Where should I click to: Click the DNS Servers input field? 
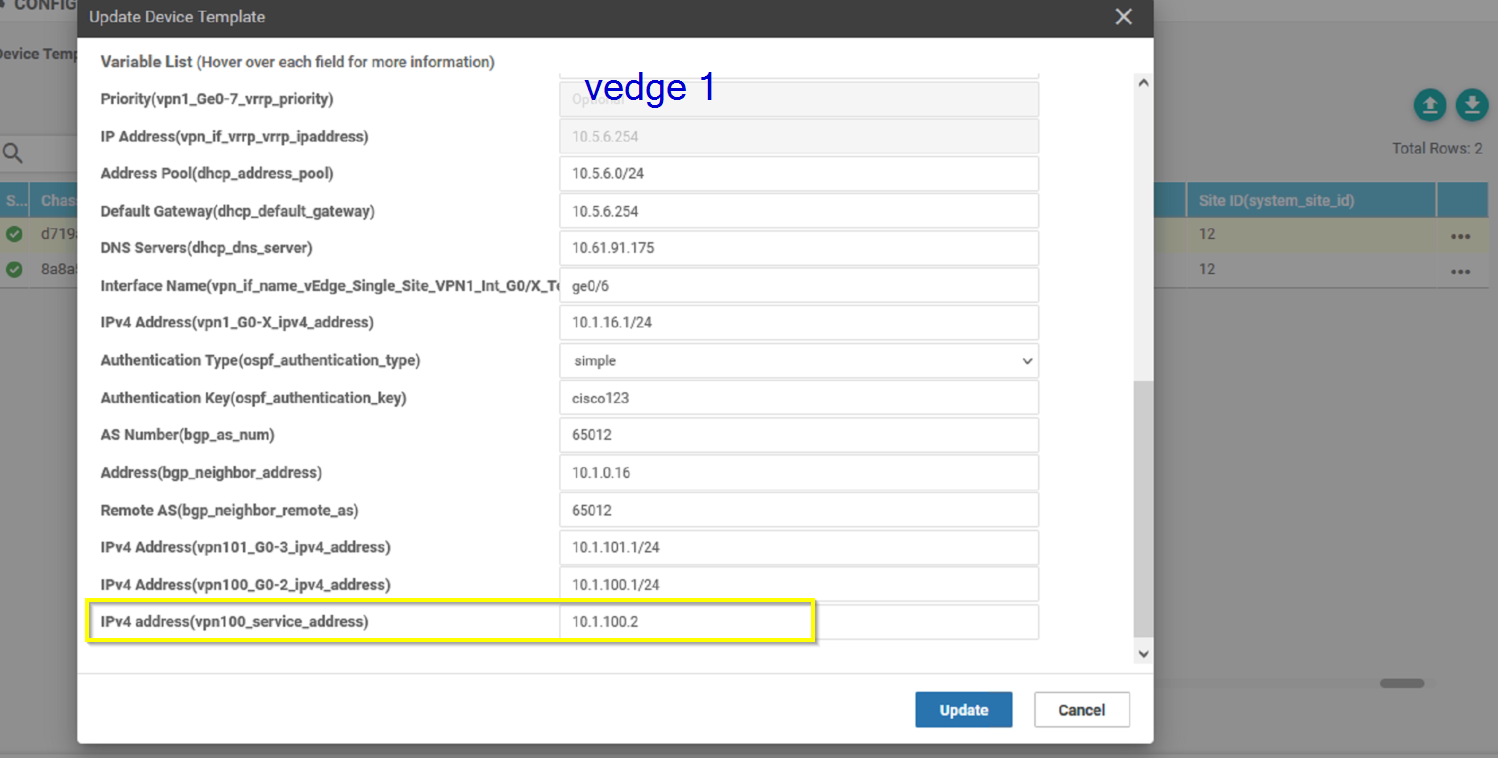799,248
